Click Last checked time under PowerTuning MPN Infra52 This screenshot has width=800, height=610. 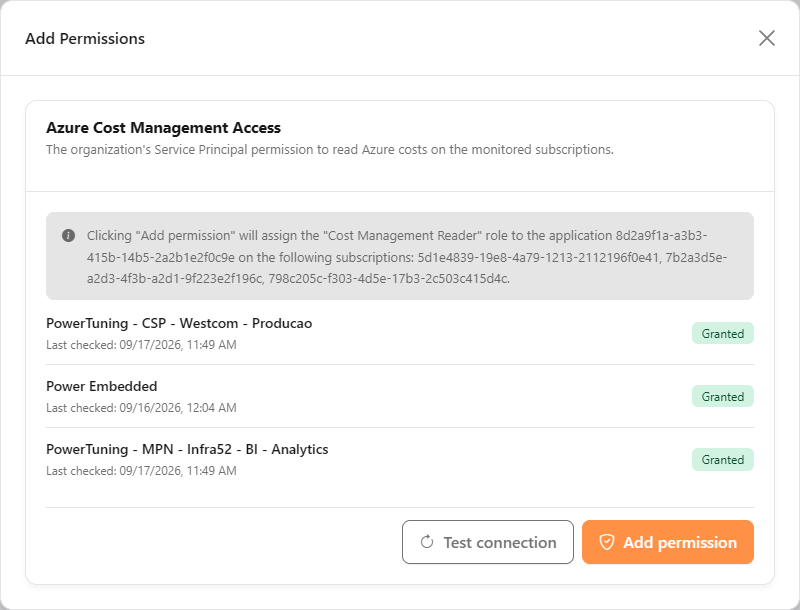[141, 471]
